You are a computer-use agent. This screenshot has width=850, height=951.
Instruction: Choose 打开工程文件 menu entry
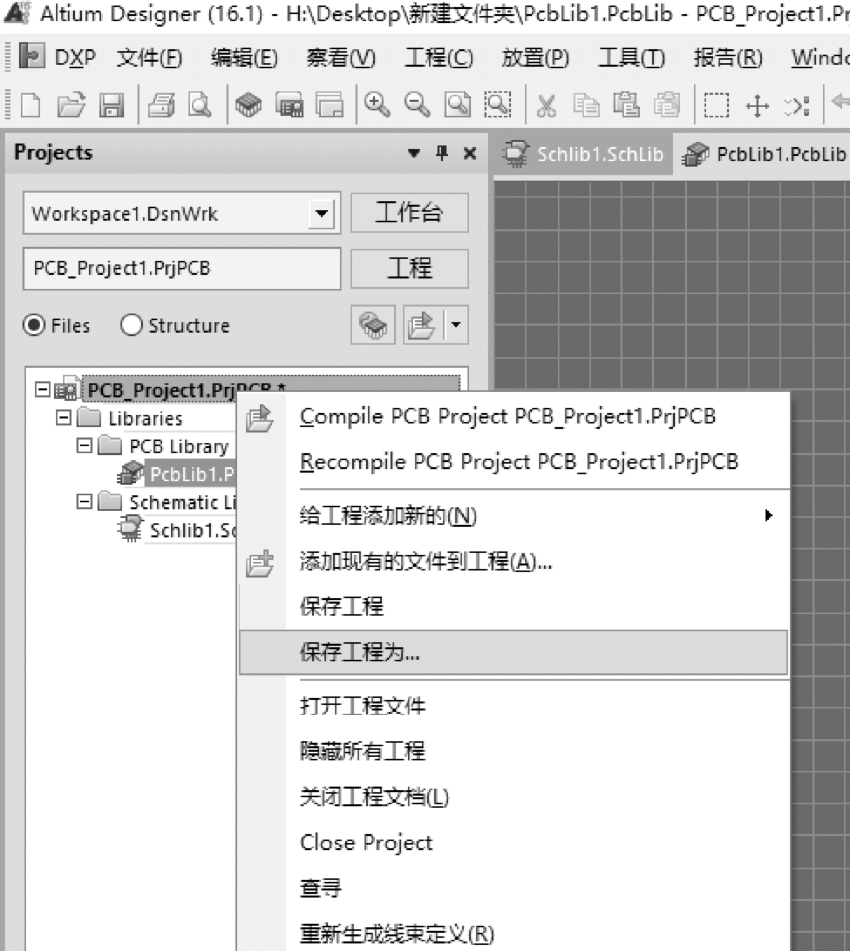pyautogui.click(x=514, y=705)
